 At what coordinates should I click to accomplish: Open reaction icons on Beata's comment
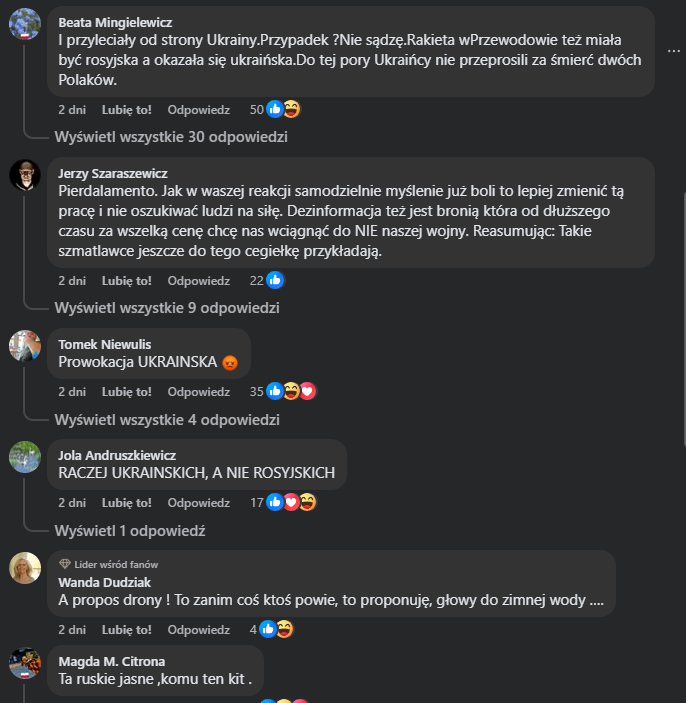click(283, 109)
